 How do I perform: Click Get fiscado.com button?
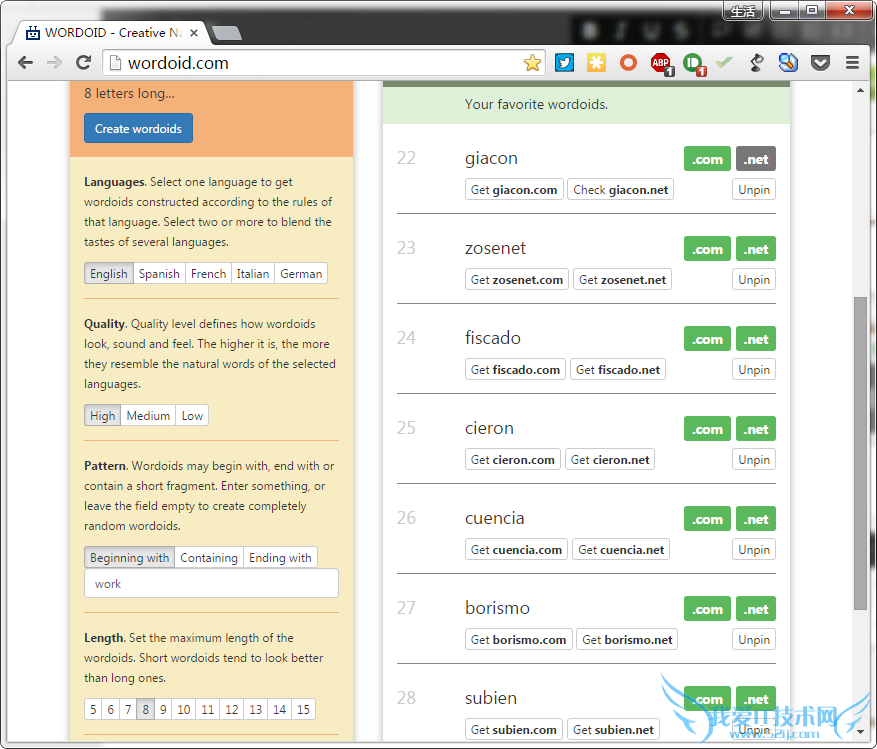[515, 370]
